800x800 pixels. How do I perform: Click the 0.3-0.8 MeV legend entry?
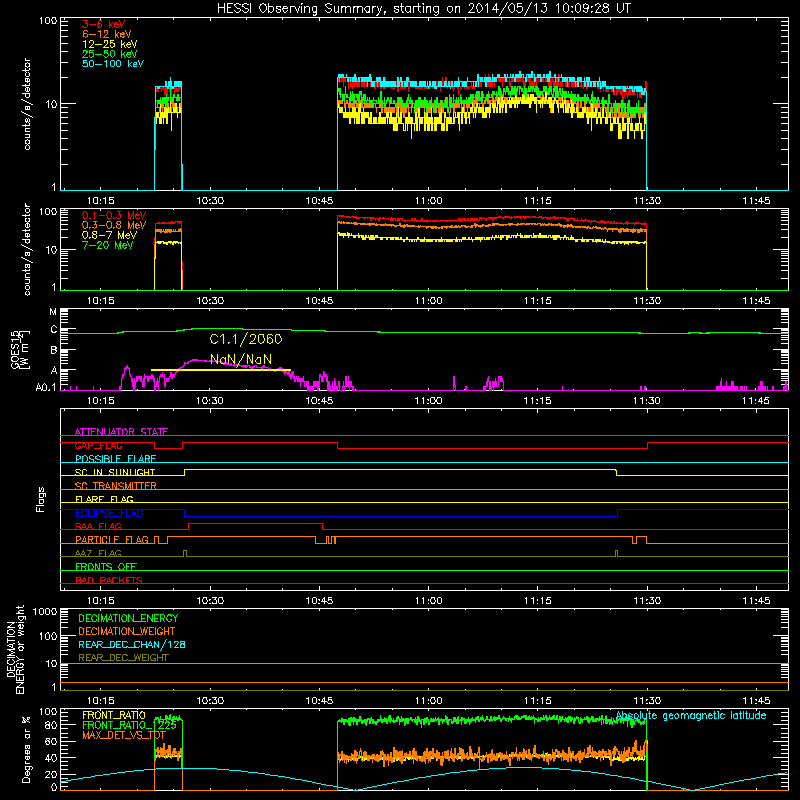point(114,225)
